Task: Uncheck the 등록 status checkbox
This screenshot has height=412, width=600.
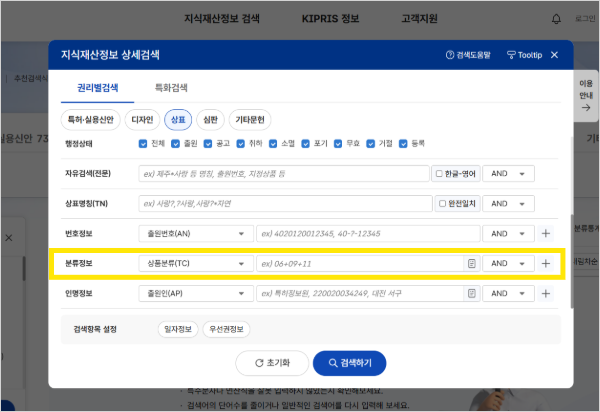Action: click(403, 143)
